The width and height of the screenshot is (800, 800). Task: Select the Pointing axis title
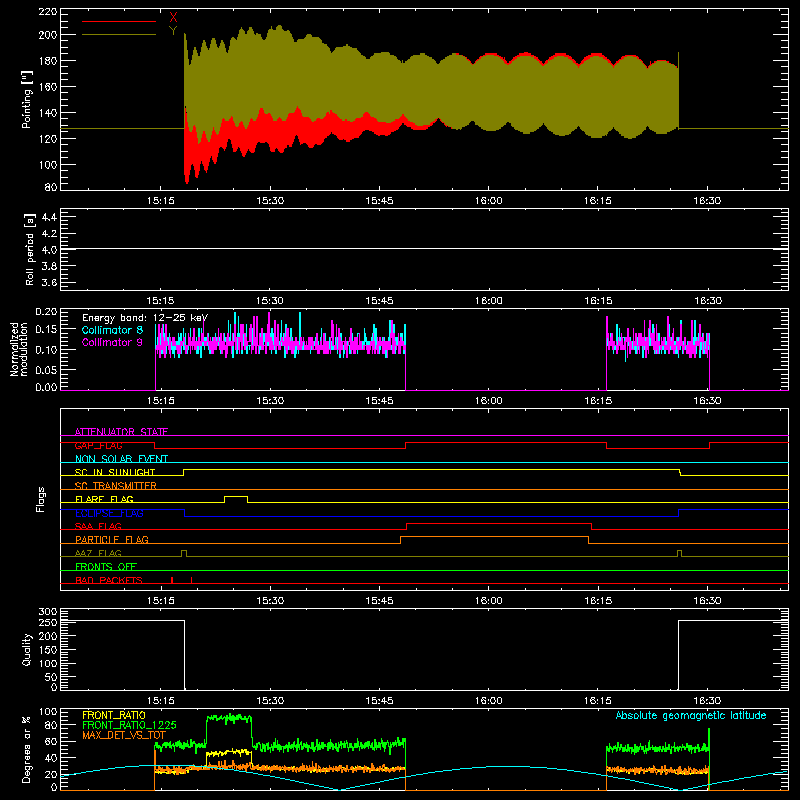27,99
